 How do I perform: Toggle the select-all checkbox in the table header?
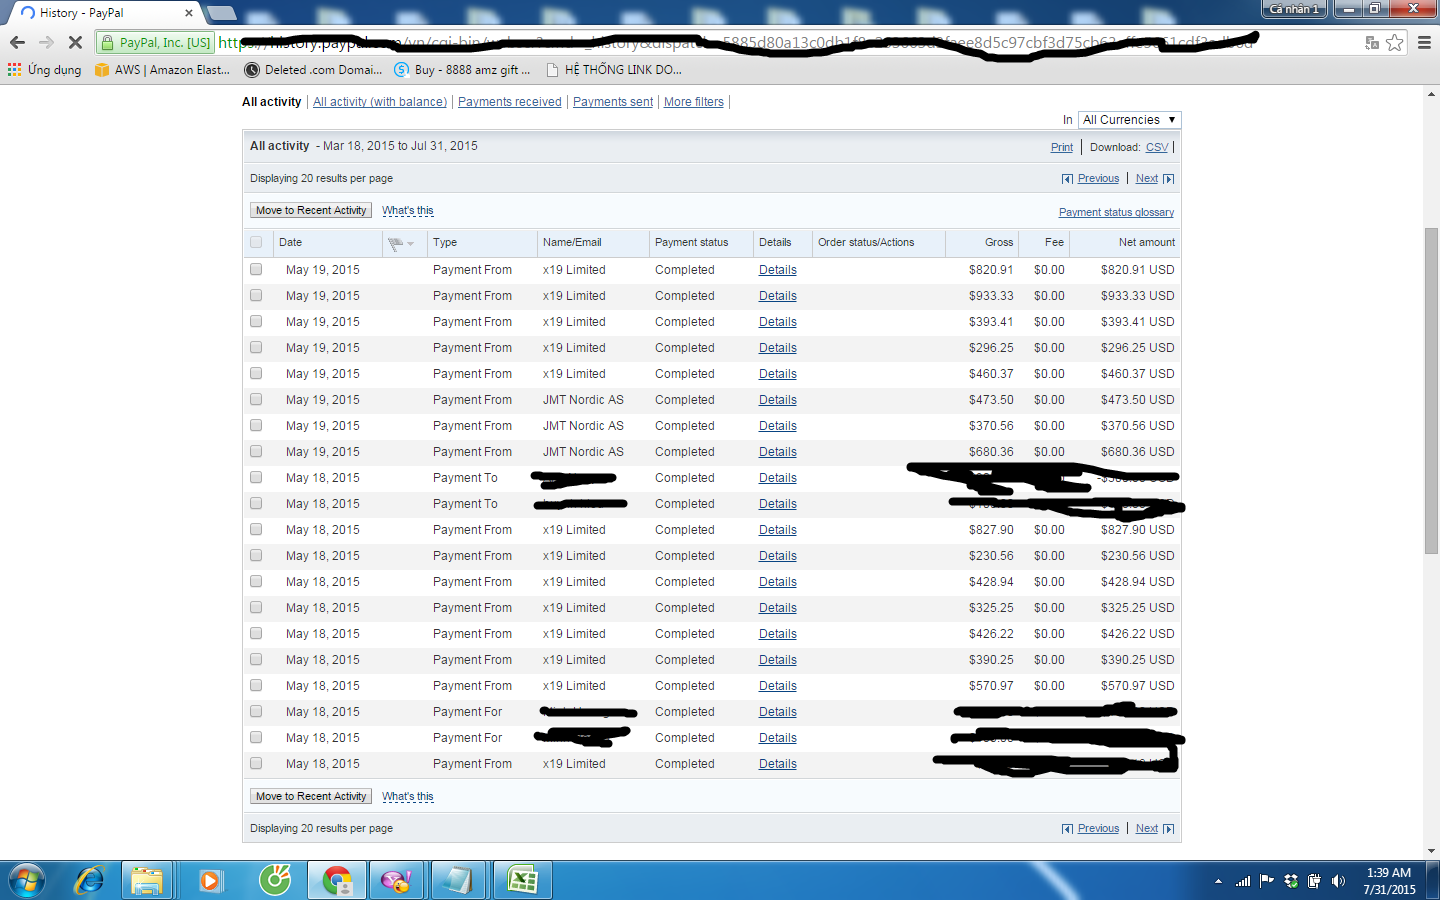point(256,242)
